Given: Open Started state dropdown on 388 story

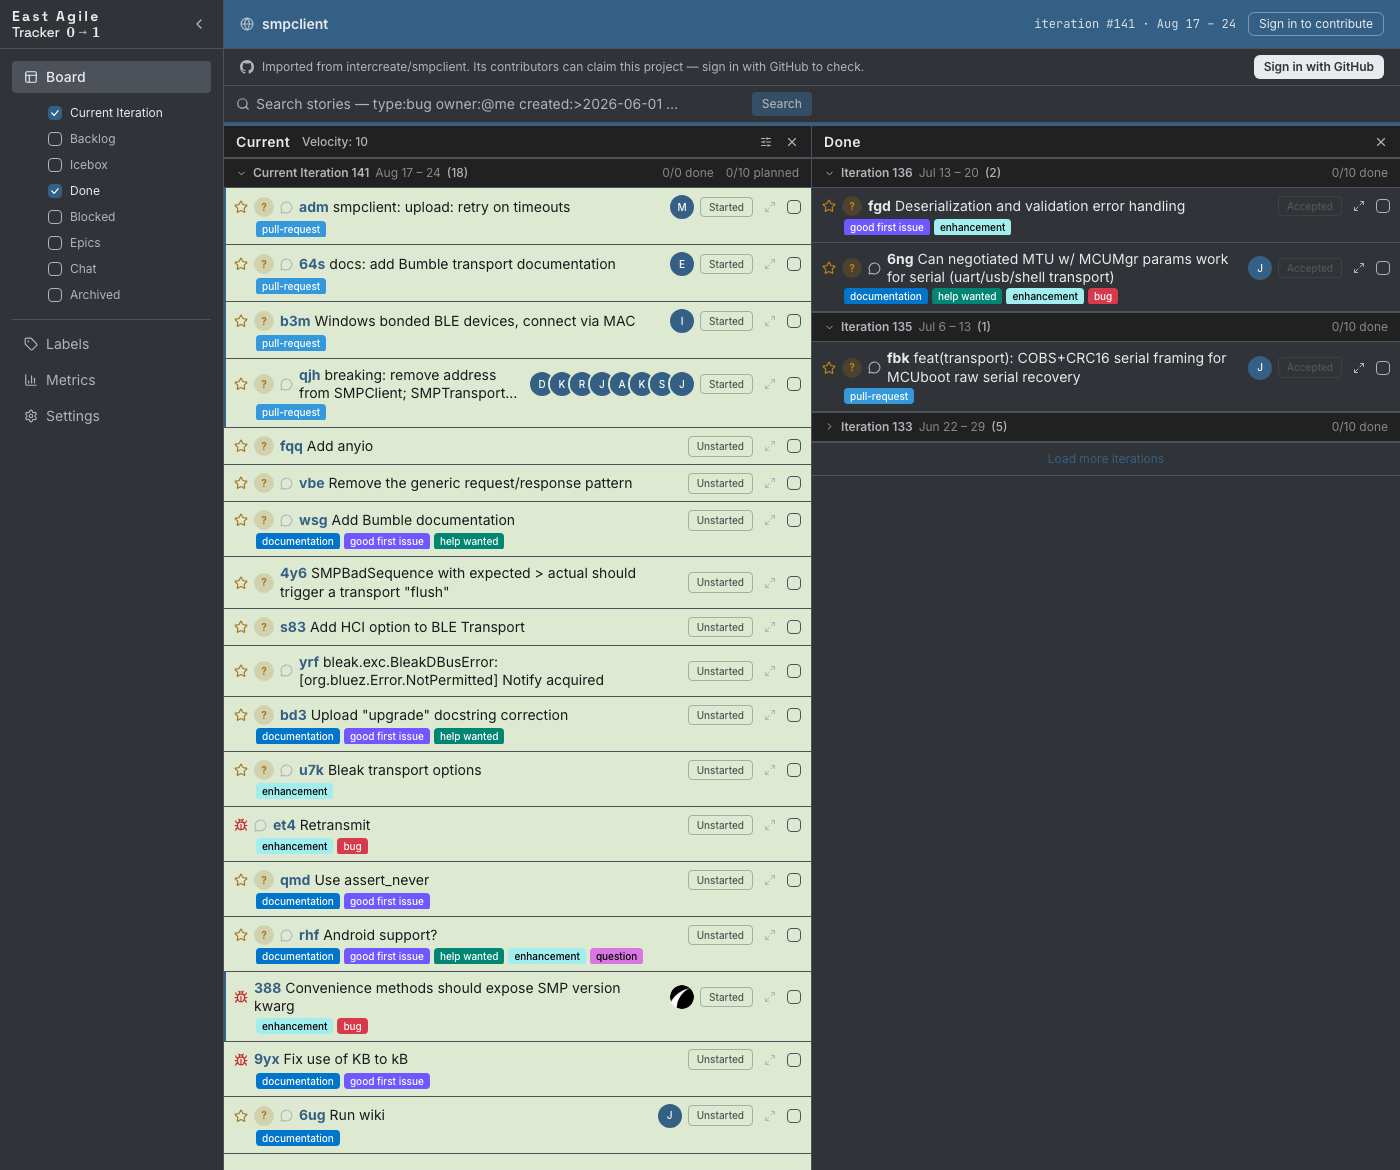Looking at the screenshot, I should pyautogui.click(x=726, y=997).
